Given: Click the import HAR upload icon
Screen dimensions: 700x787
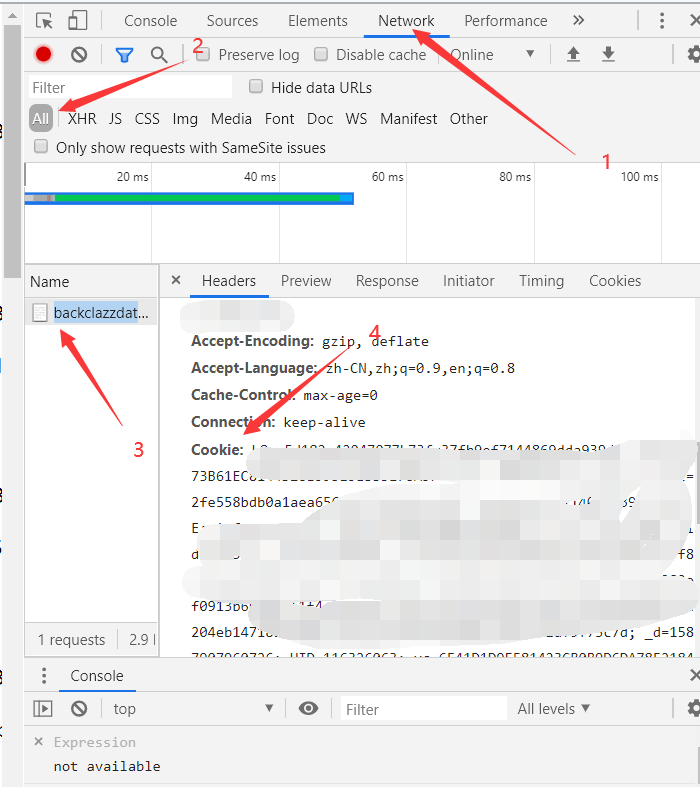Looking at the screenshot, I should (x=573, y=55).
